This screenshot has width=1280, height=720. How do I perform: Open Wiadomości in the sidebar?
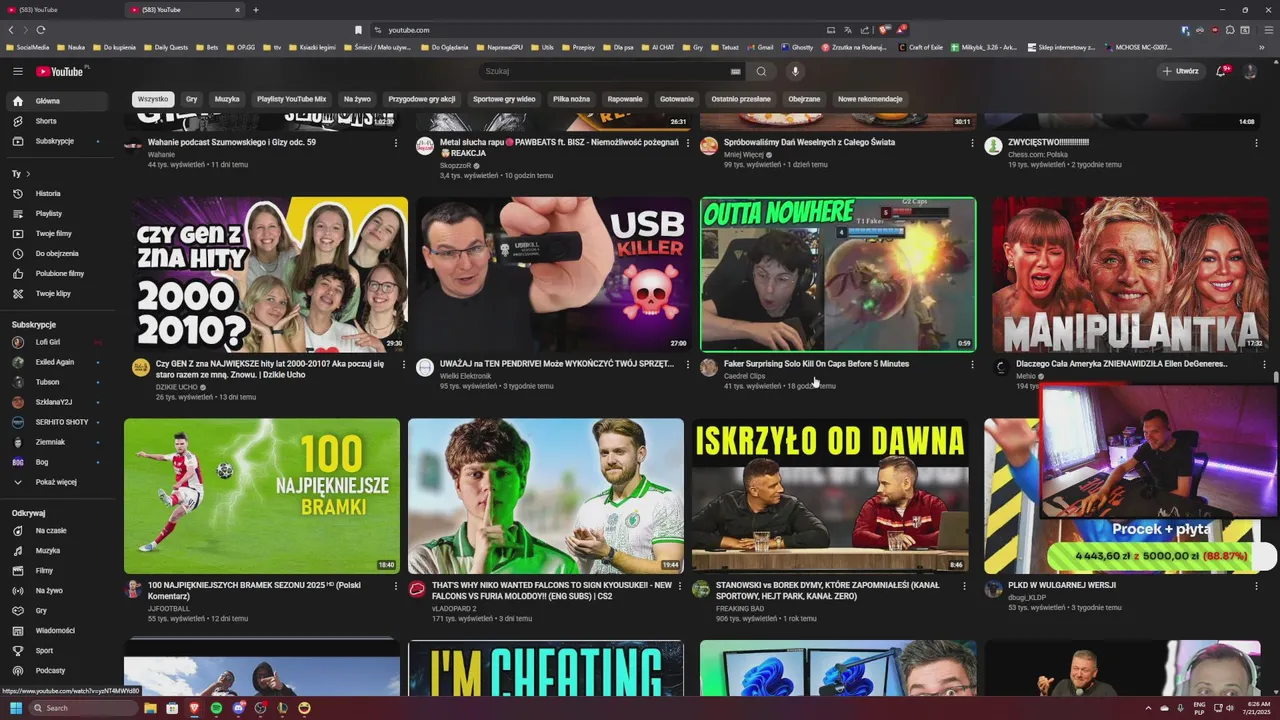pos(57,631)
